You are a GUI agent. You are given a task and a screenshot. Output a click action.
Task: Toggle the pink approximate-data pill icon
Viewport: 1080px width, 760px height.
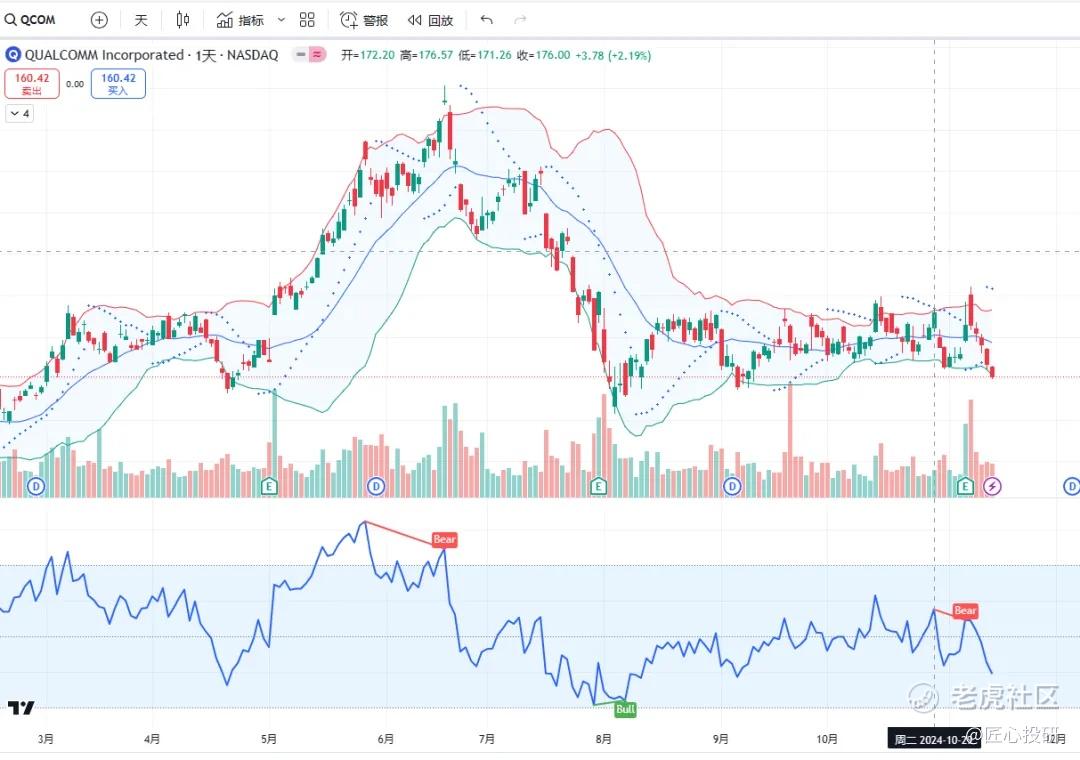(x=317, y=54)
